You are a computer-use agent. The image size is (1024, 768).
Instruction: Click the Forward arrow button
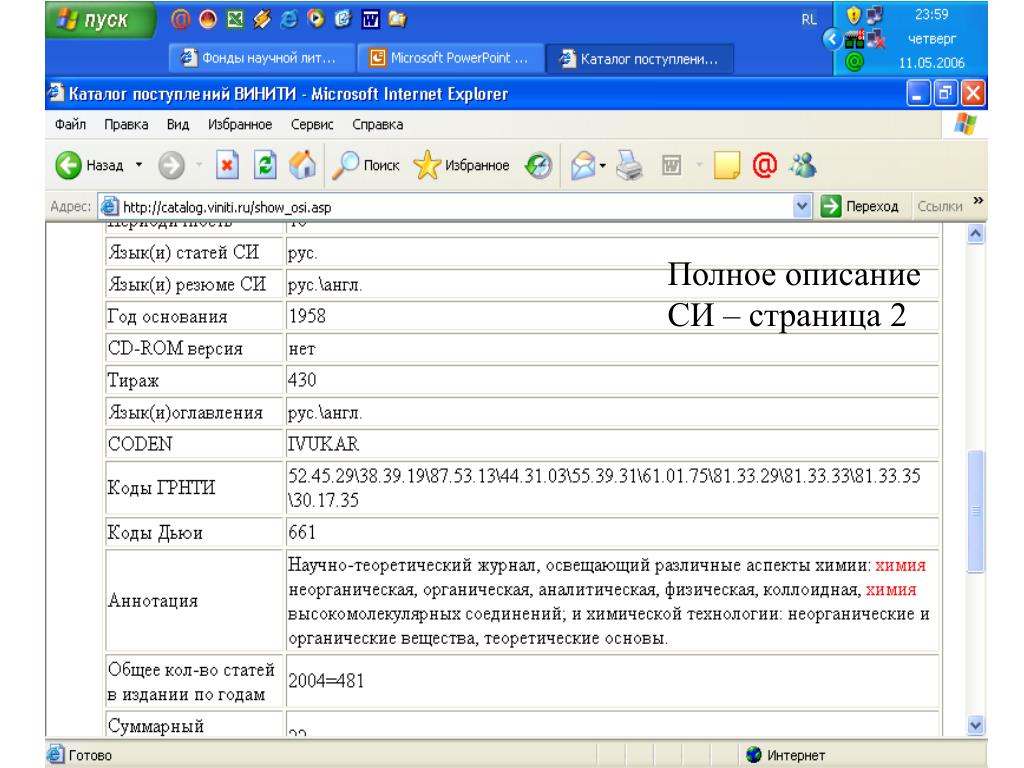[171, 165]
